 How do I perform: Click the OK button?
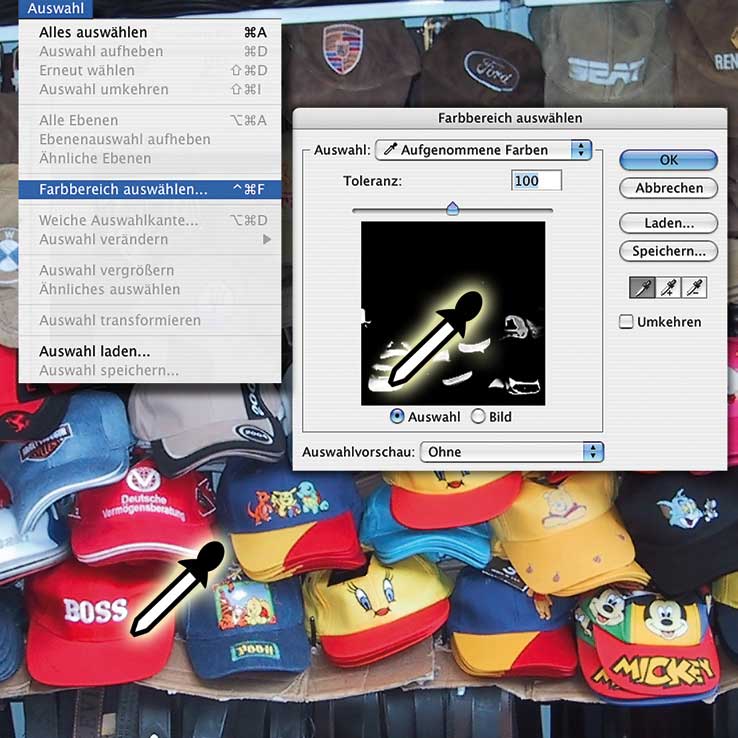(668, 160)
